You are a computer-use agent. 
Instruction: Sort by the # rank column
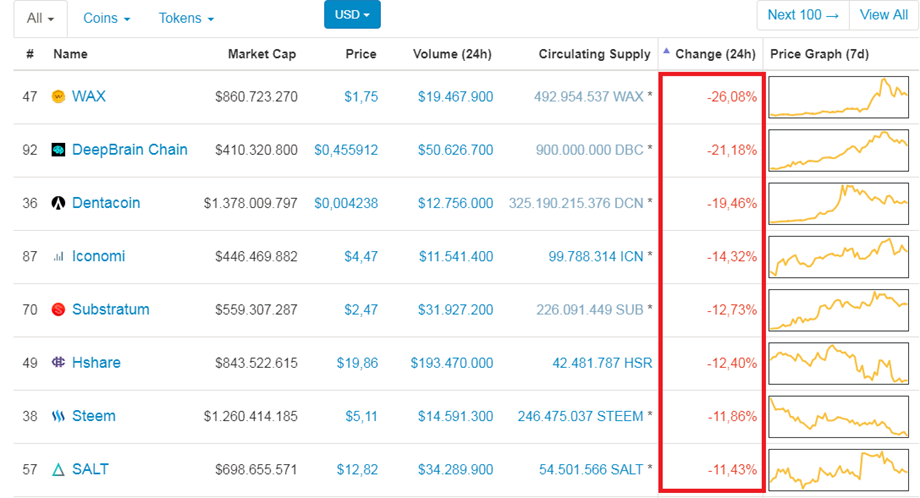coord(30,54)
